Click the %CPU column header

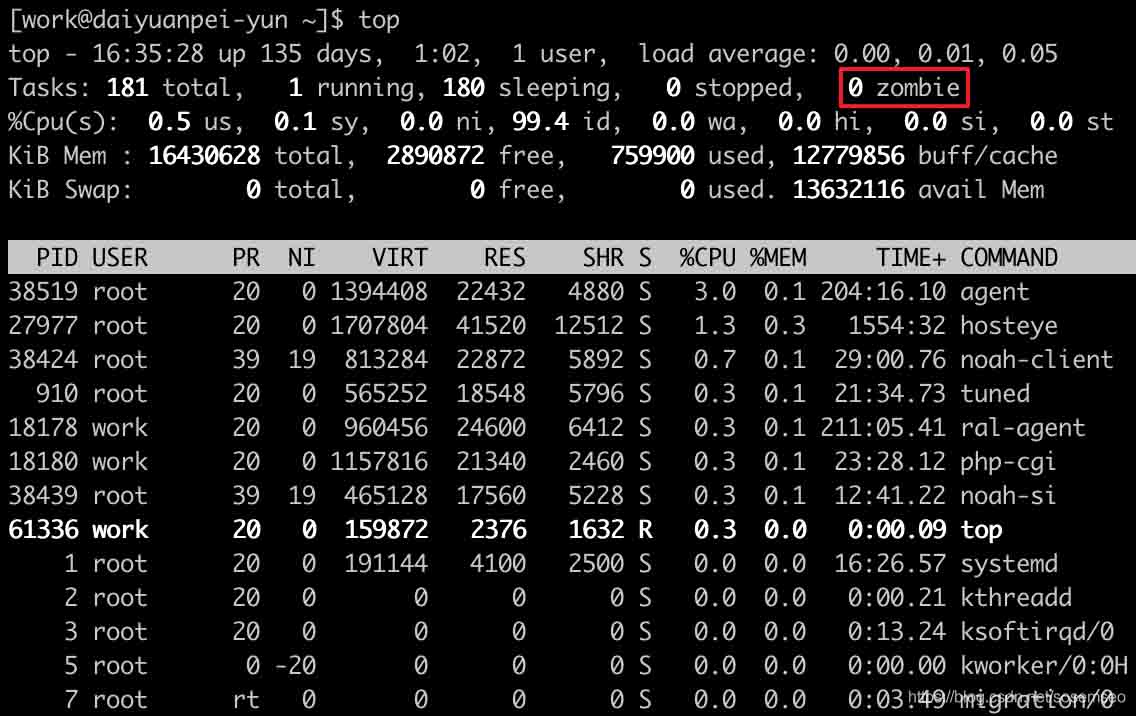pos(707,257)
